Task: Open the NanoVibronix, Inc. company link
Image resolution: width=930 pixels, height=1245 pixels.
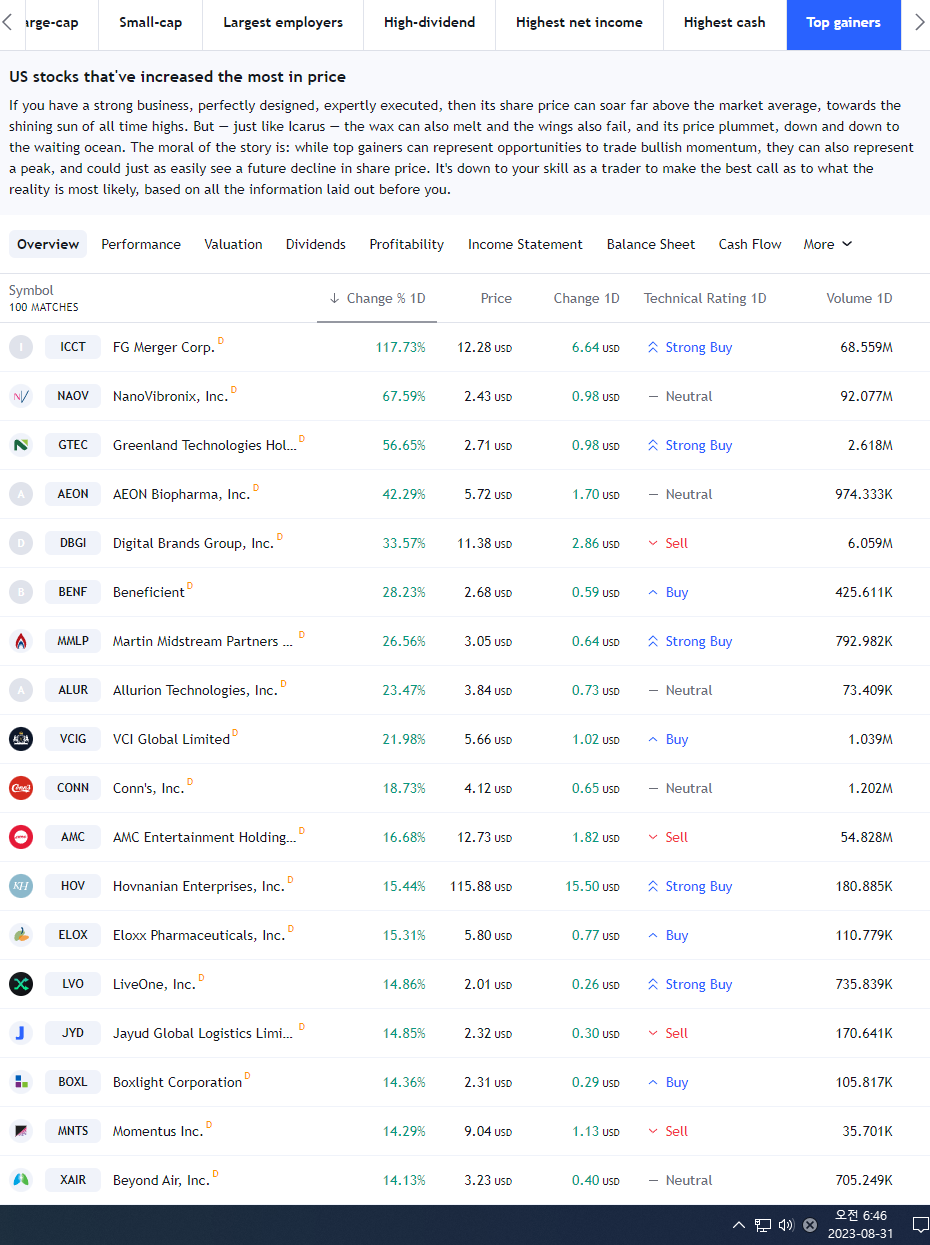Action: coord(170,396)
